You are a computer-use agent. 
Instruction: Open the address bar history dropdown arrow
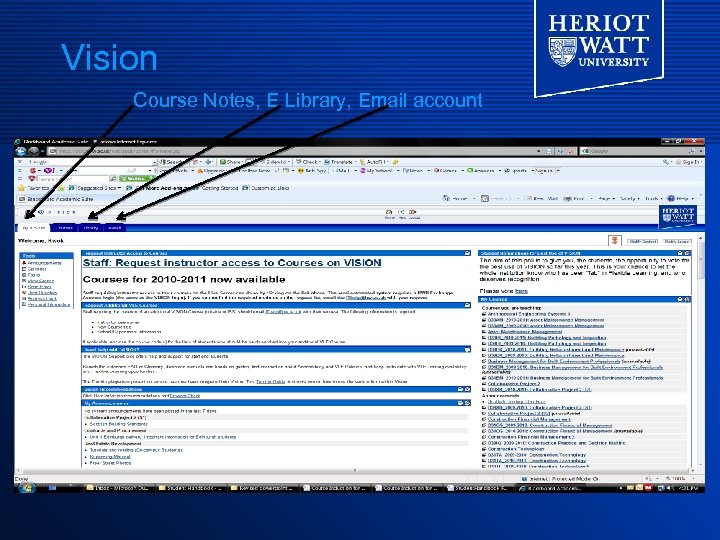click(538, 151)
